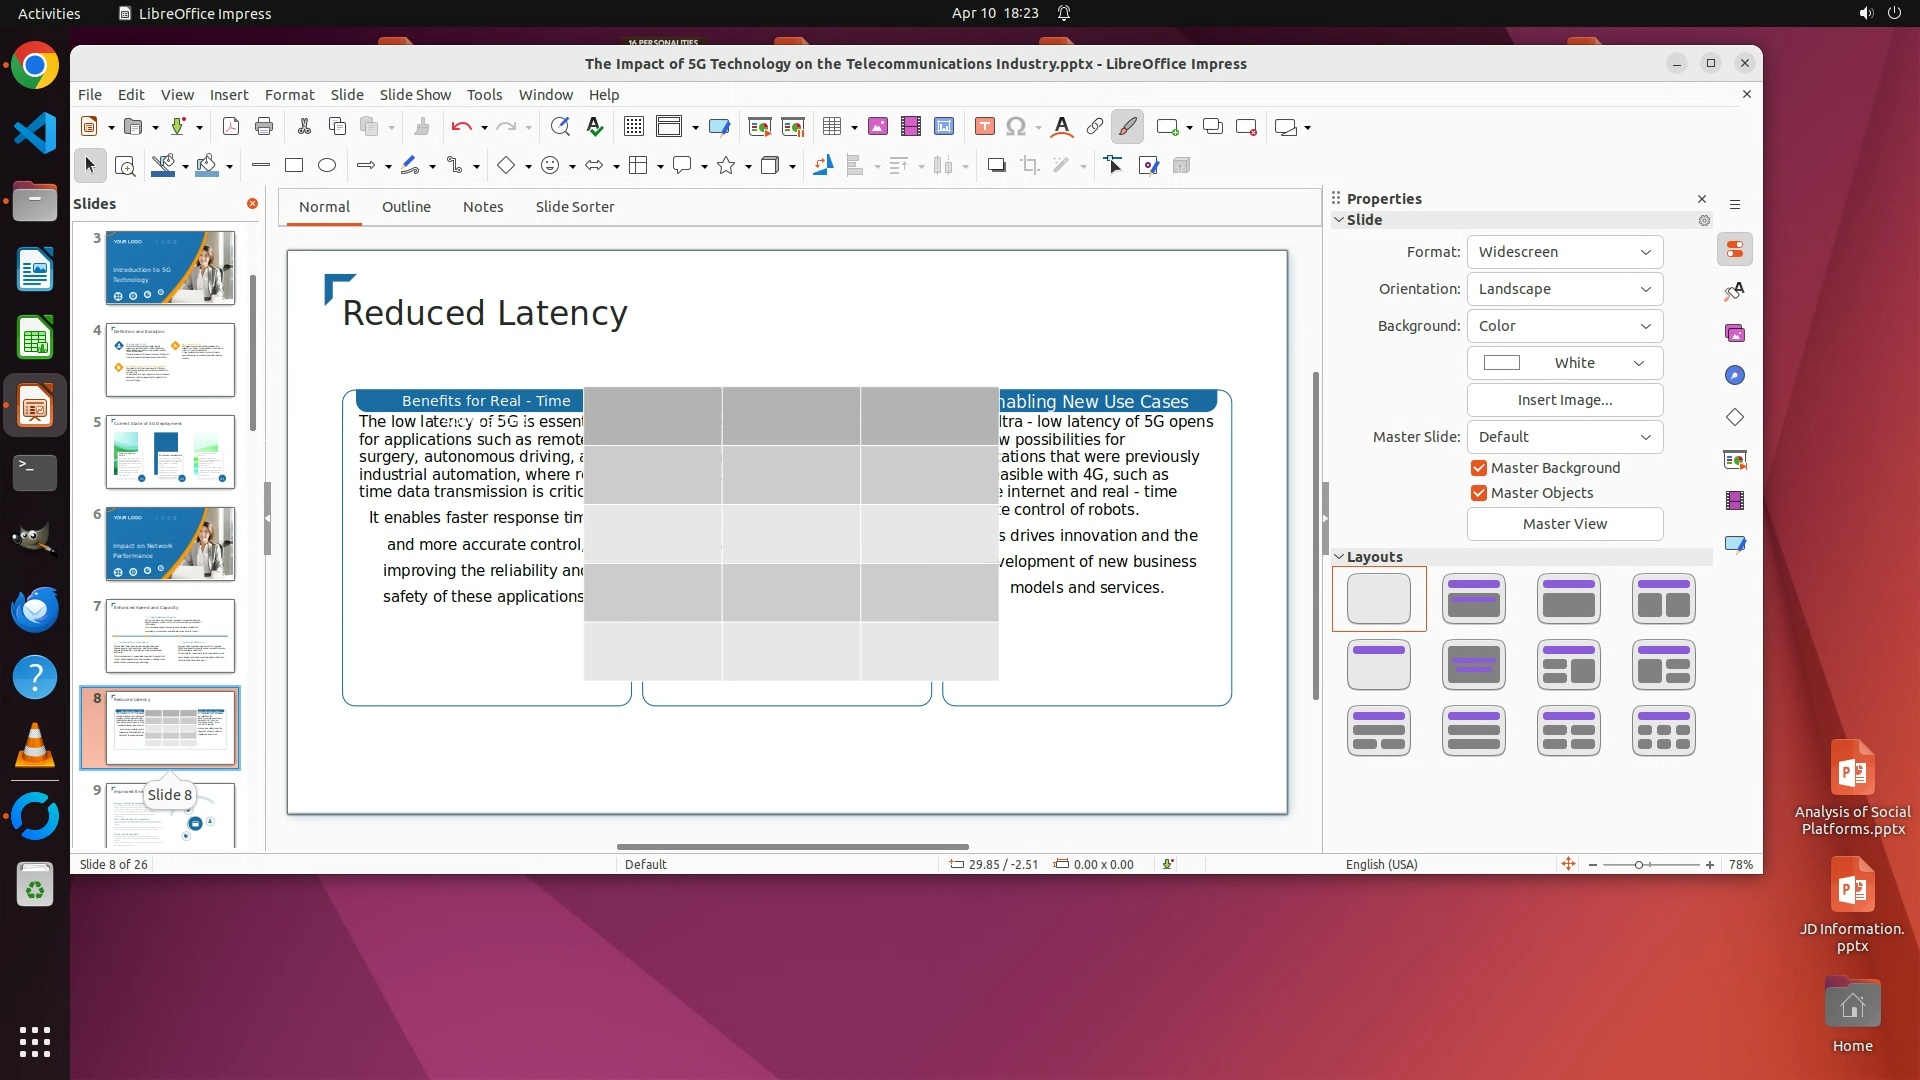
Task: Collapse the Layouts section
Action: click(x=1340, y=557)
